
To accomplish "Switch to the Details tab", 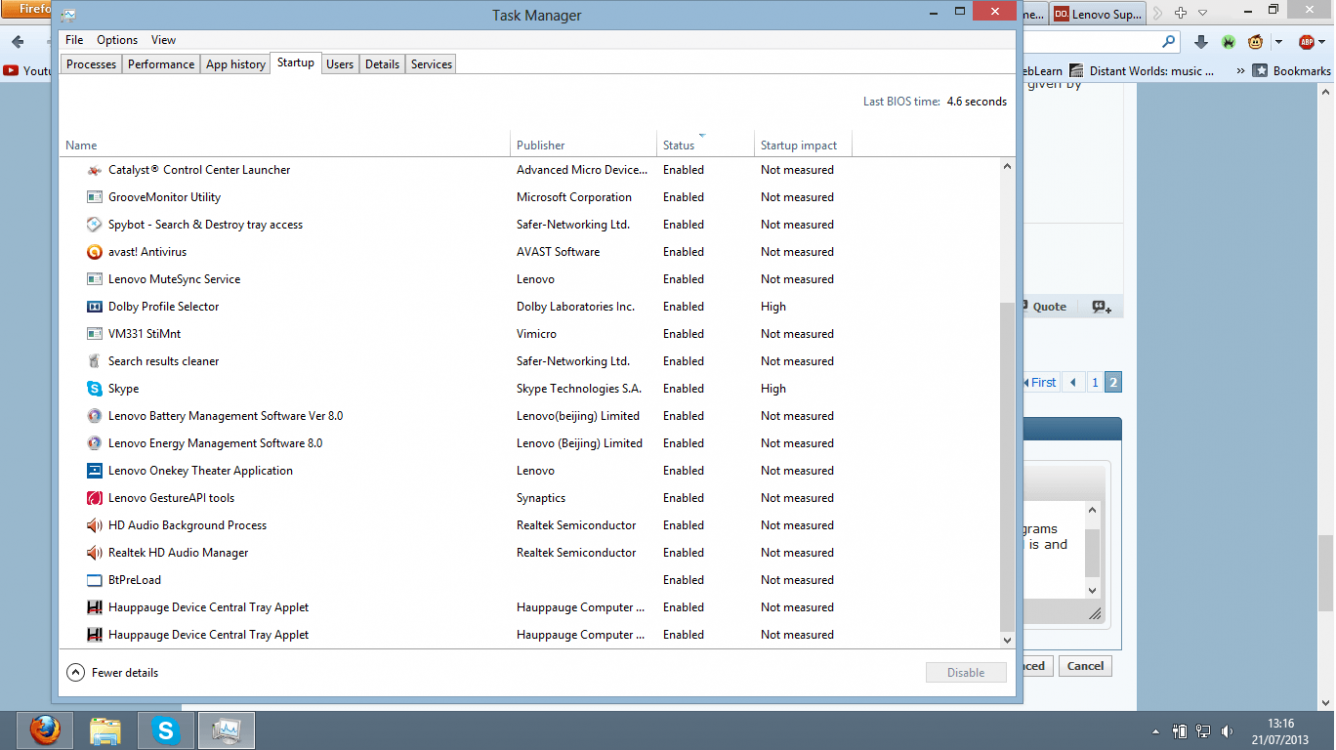I will point(382,64).
